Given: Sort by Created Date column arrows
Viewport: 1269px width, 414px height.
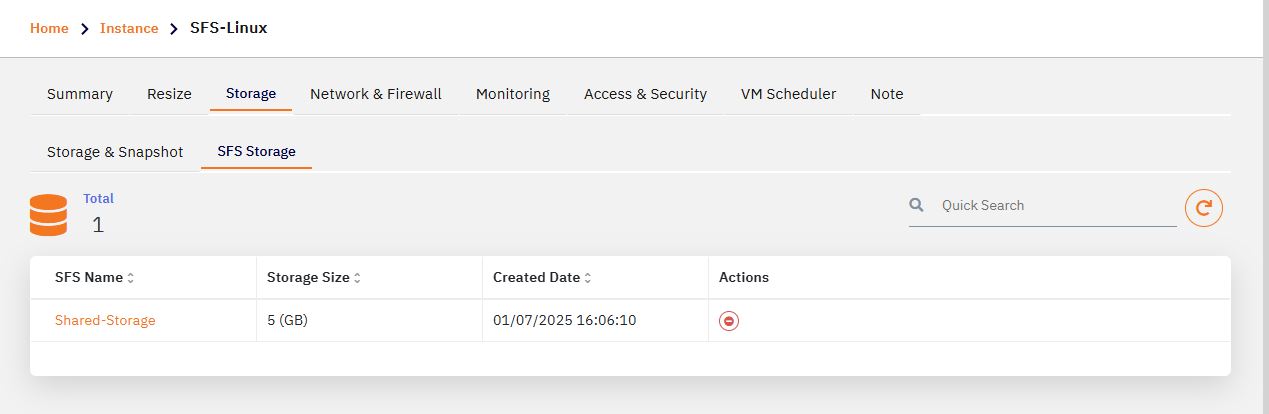Looking at the screenshot, I should coord(588,278).
